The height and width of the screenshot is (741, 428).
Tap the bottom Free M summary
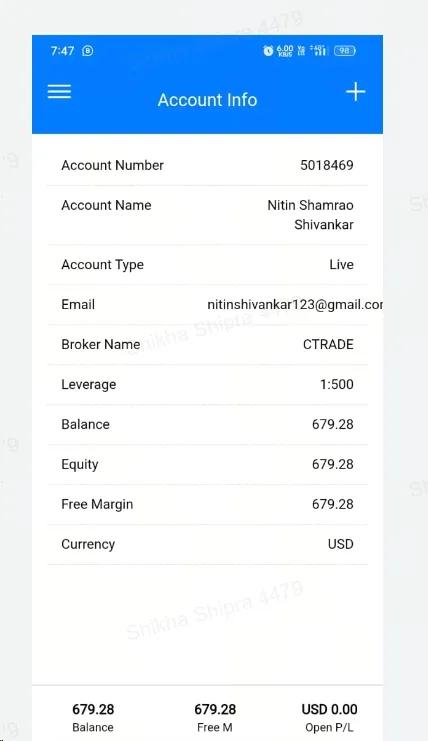pyautogui.click(x=215, y=717)
